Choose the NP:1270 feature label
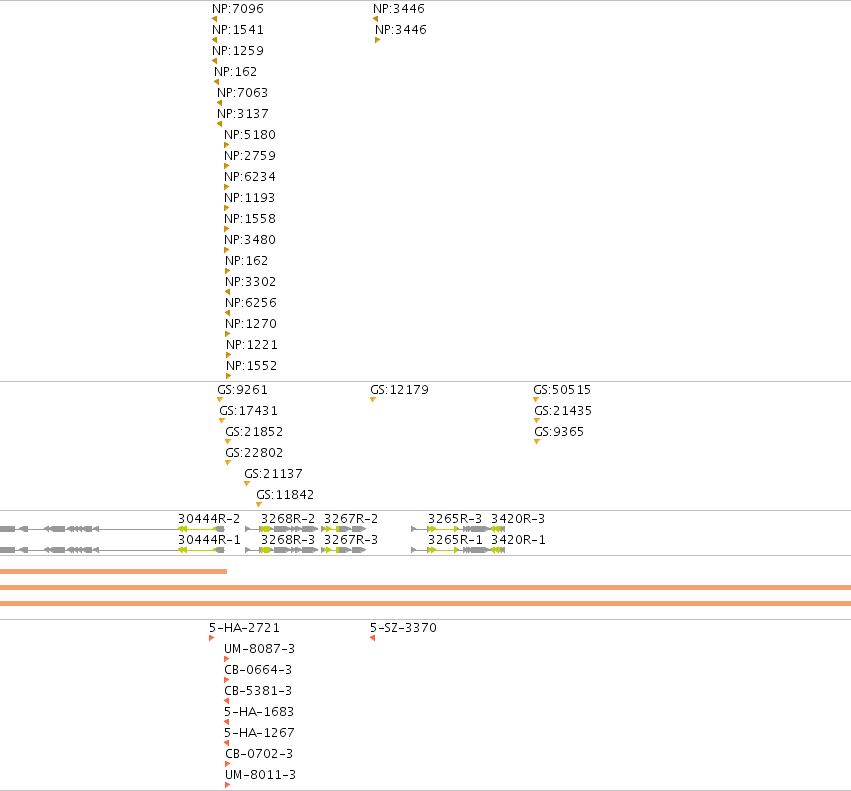 (251, 324)
